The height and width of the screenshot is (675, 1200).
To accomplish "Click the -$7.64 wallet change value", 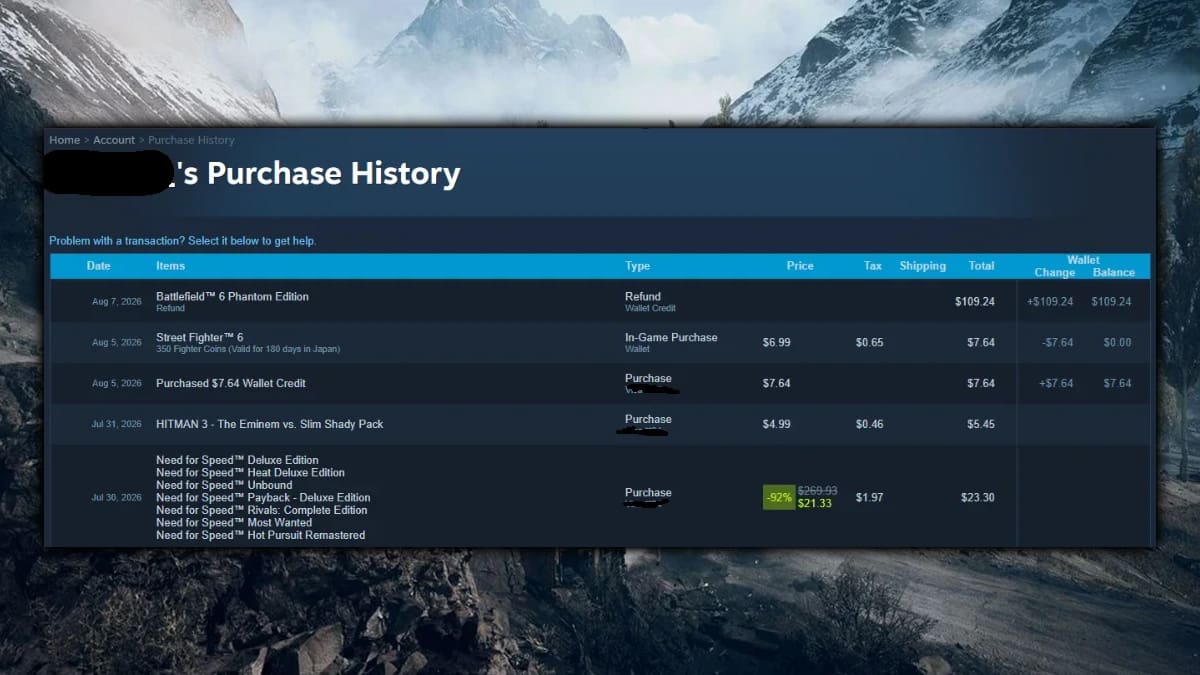I will 1057,342.
